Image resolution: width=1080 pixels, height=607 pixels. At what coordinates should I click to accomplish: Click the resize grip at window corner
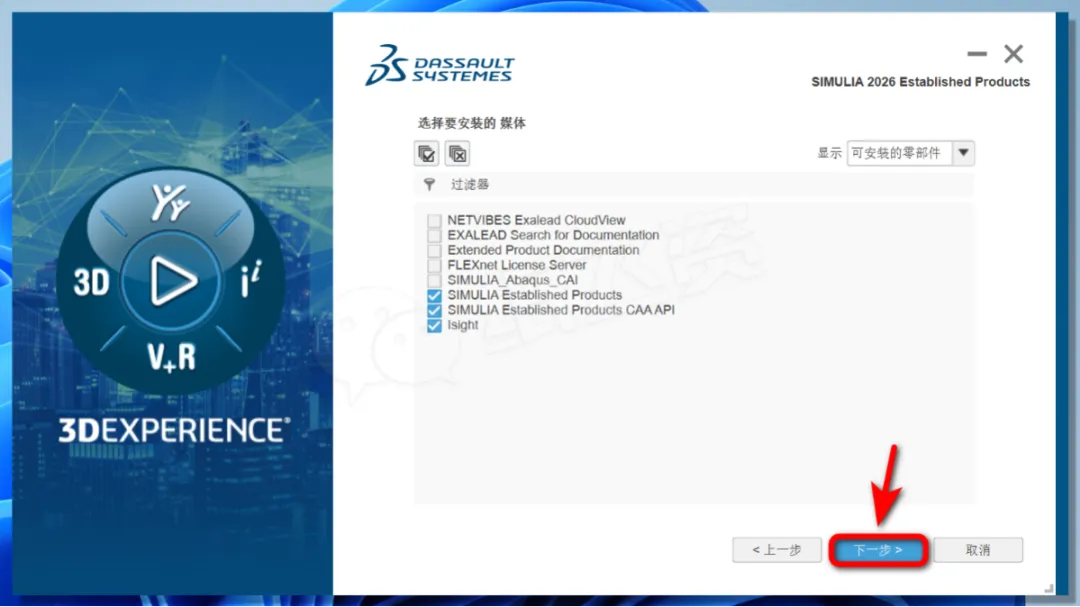(x=1048, y=588)
